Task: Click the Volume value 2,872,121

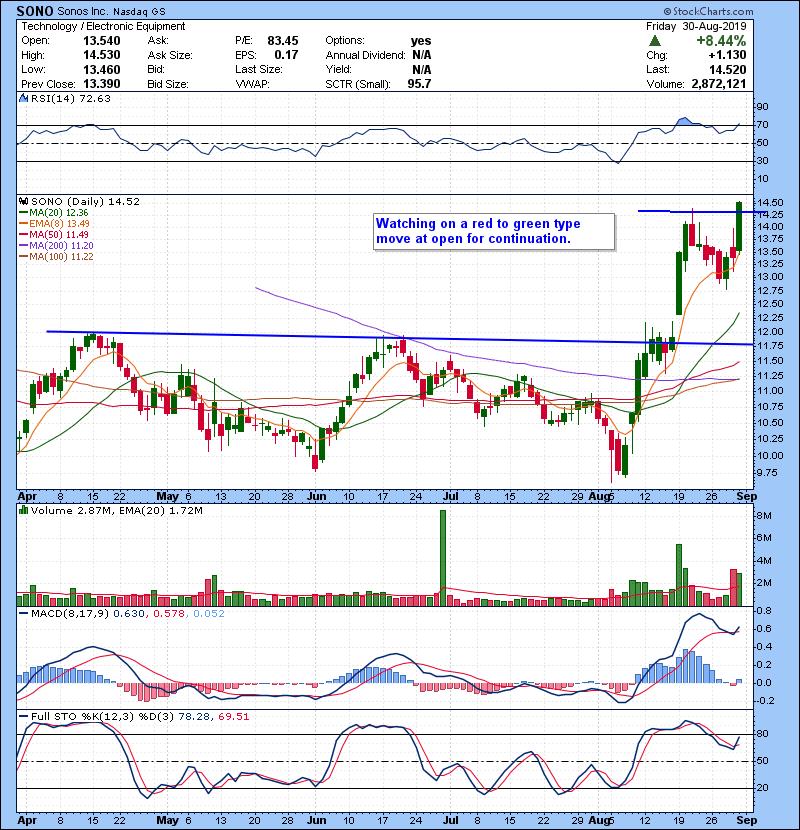Action: click(718, 84)
